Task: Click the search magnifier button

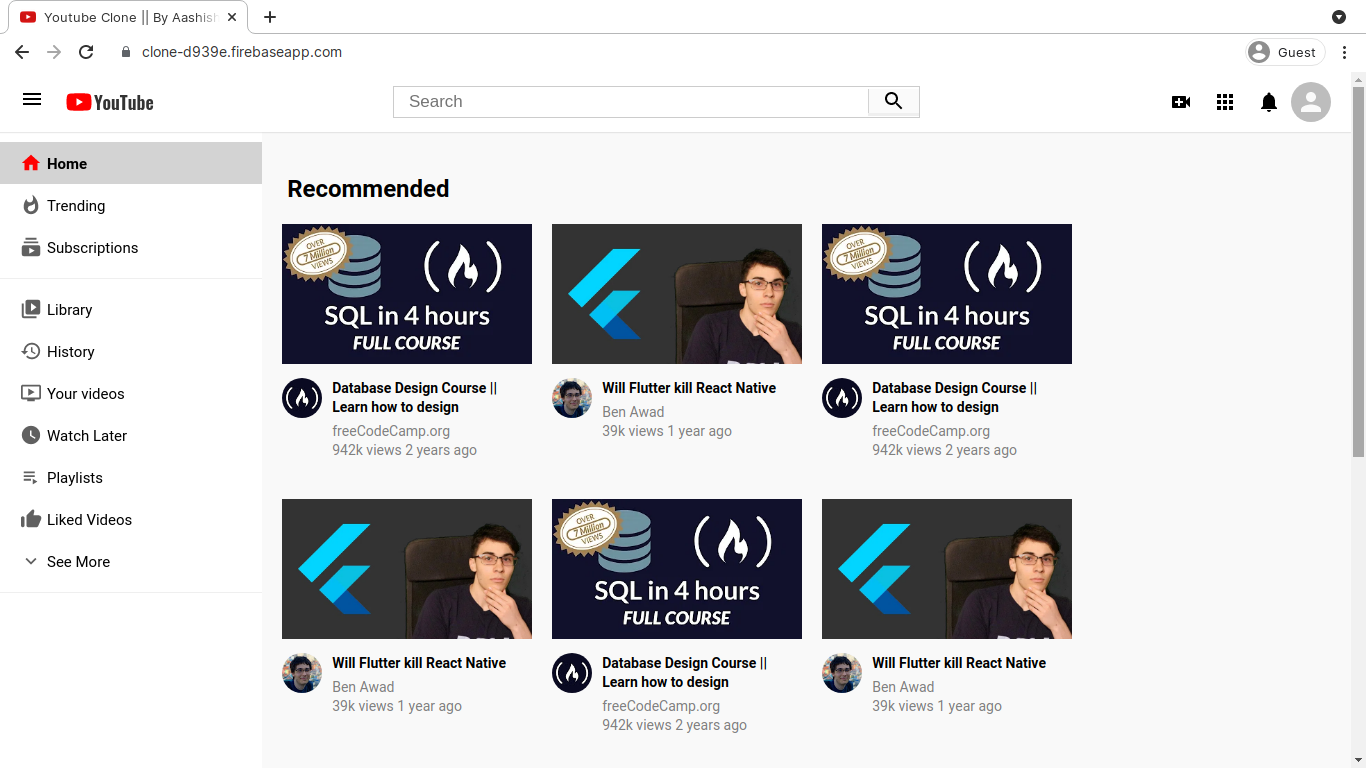Action: coord(893,101)
